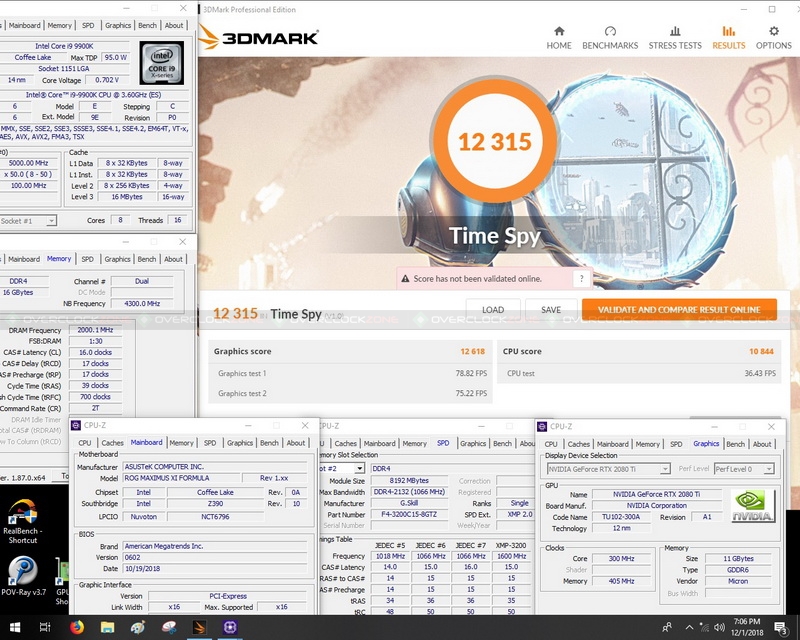
Task: Open the Benchmarks section in 3DMark
Action: pyautogui.click(x=610, y=38)
